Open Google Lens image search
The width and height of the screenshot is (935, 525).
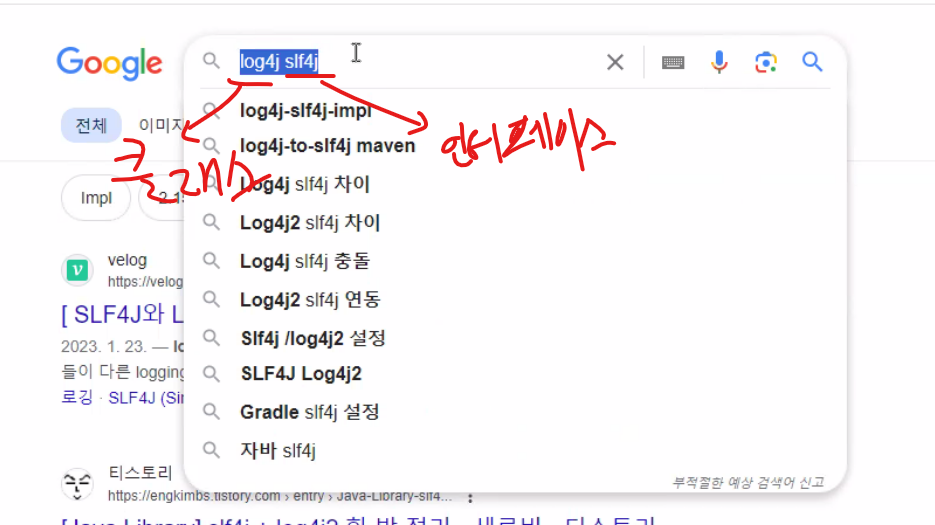766,62
